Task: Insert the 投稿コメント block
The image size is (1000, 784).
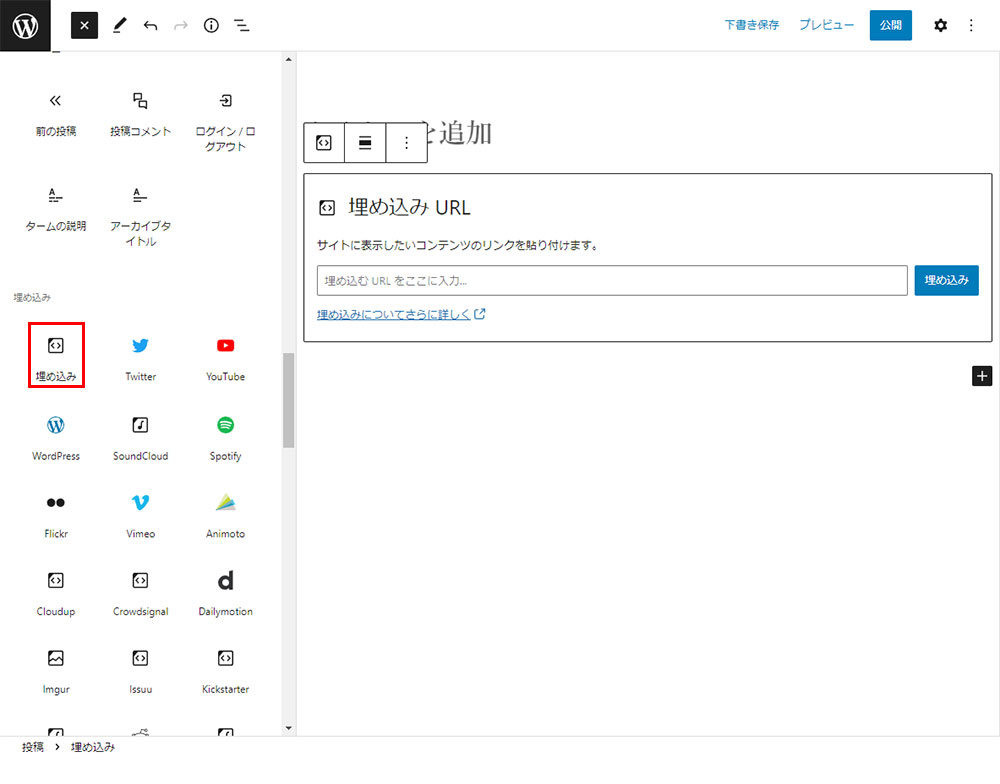Action: click(140, 115)
